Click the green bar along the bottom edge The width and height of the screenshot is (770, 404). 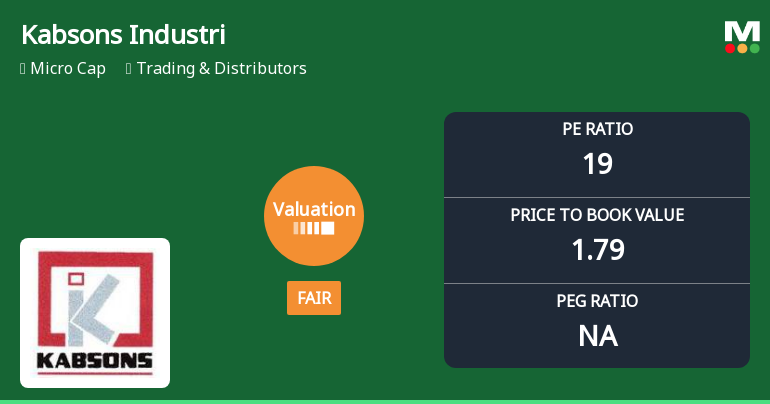385,401
